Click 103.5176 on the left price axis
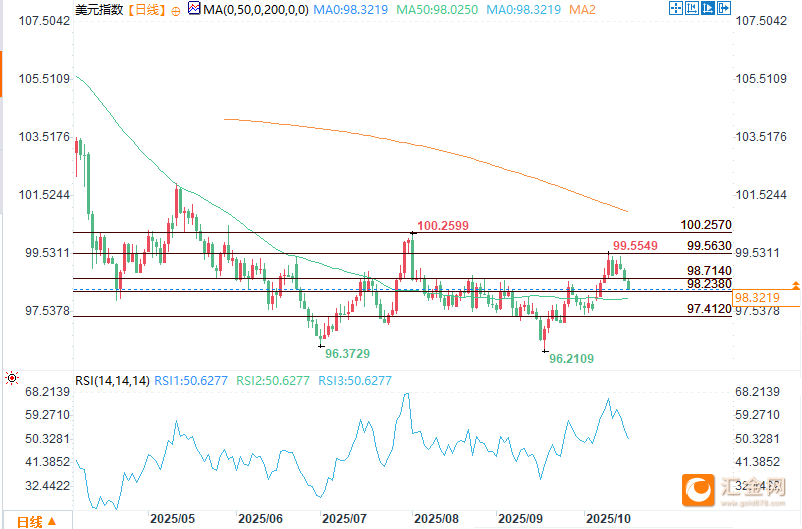This screenshot has height=529, width=802. coord(44,137)
